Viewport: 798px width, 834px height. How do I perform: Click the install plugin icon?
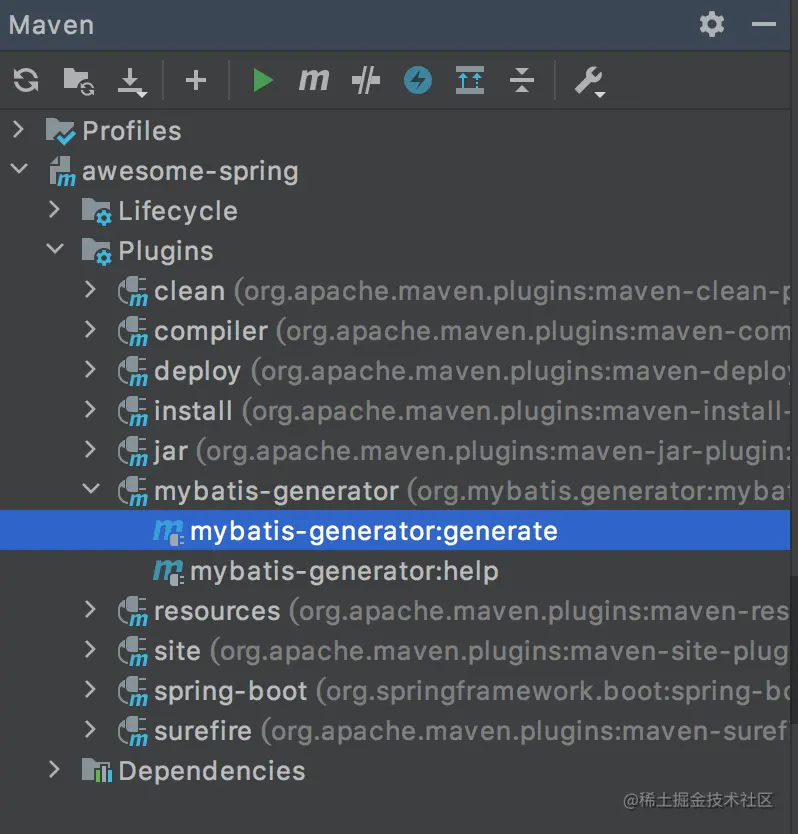click(x=132, y=412)
